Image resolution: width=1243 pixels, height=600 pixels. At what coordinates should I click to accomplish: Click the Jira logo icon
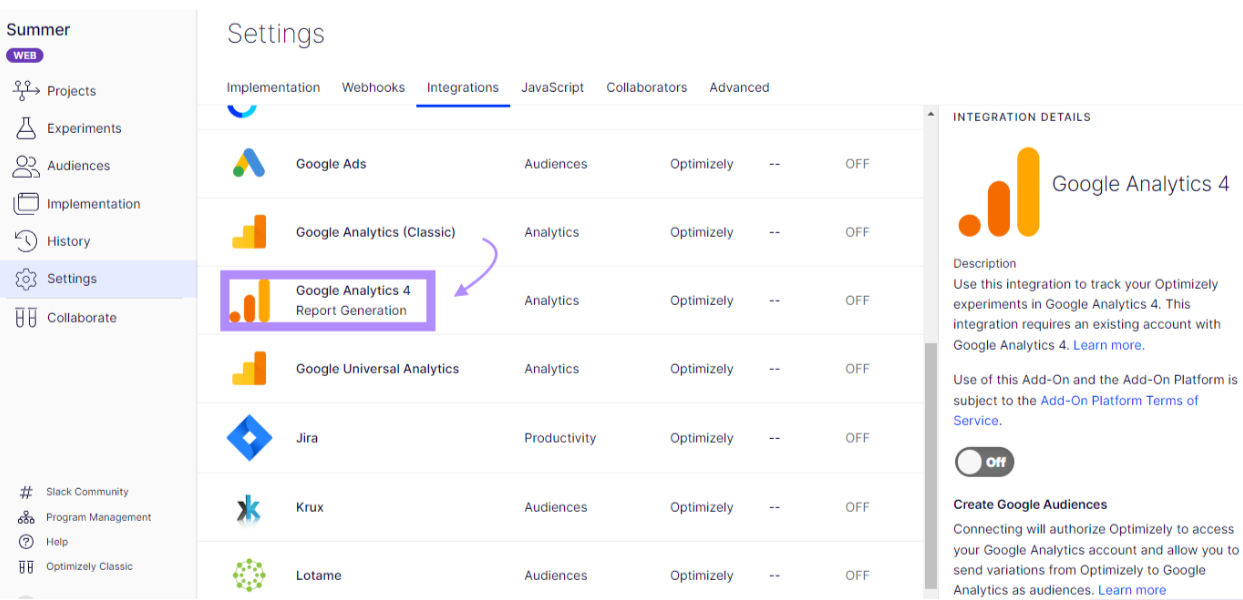point(249,438)
